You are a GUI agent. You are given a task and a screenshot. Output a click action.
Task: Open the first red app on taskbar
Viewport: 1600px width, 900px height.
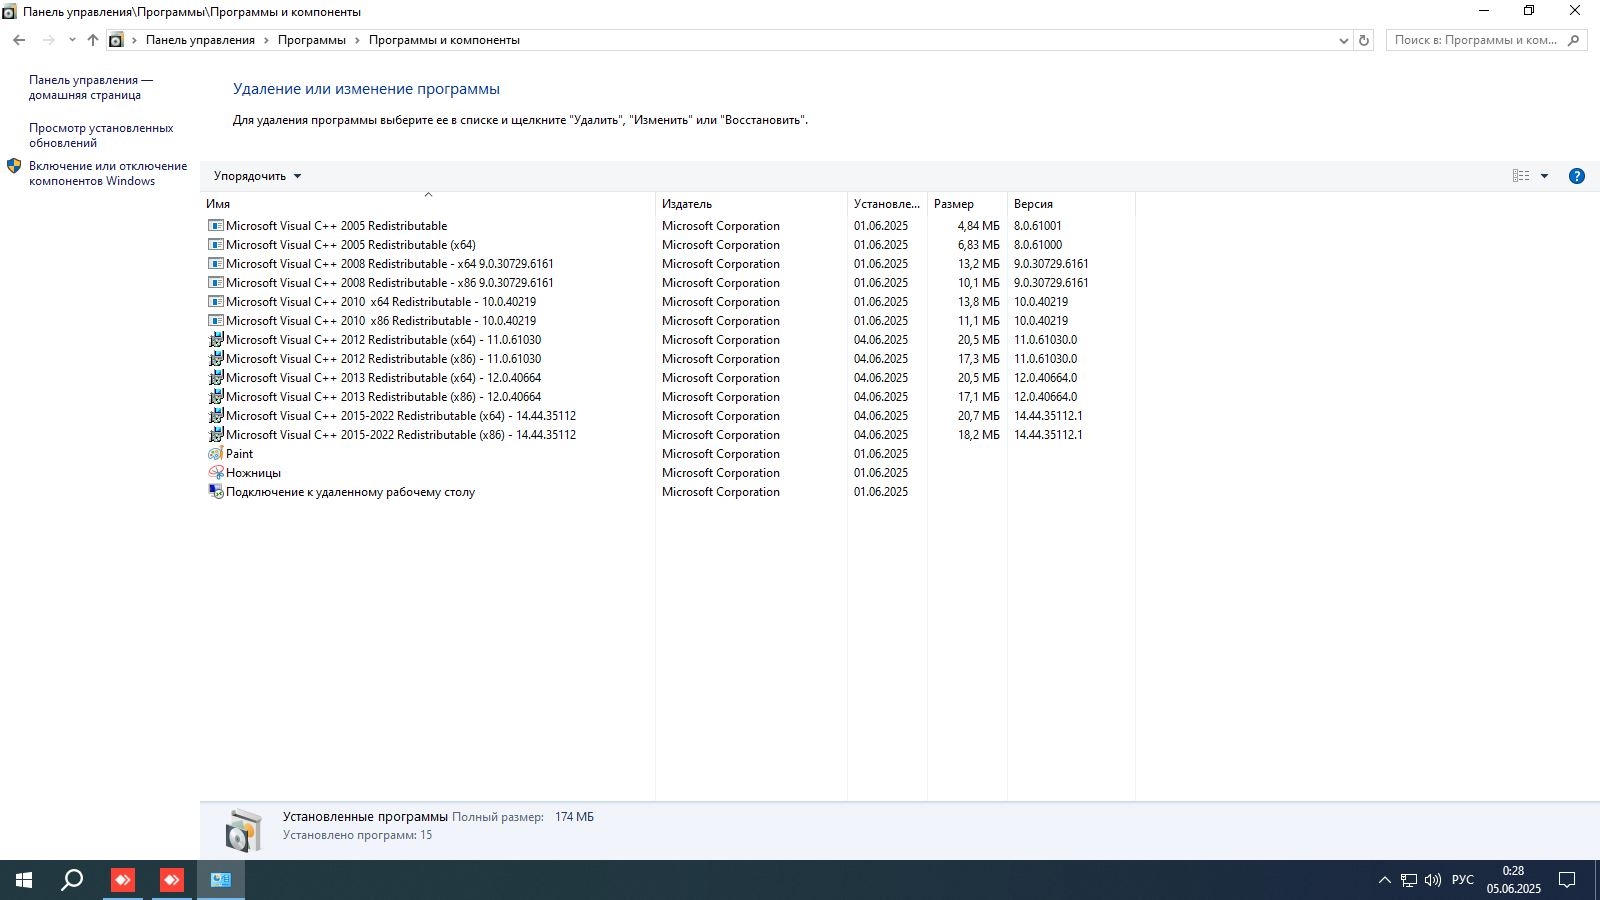pyautogui.click(x=122, y=880)
